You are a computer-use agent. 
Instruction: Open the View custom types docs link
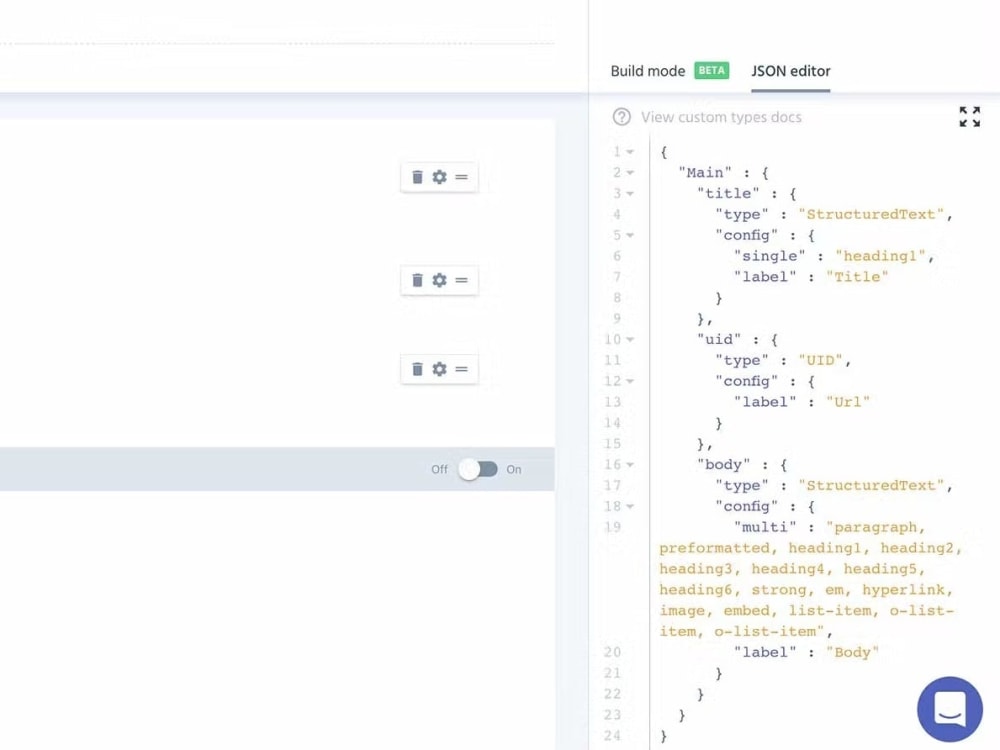[x=722, y=117]
